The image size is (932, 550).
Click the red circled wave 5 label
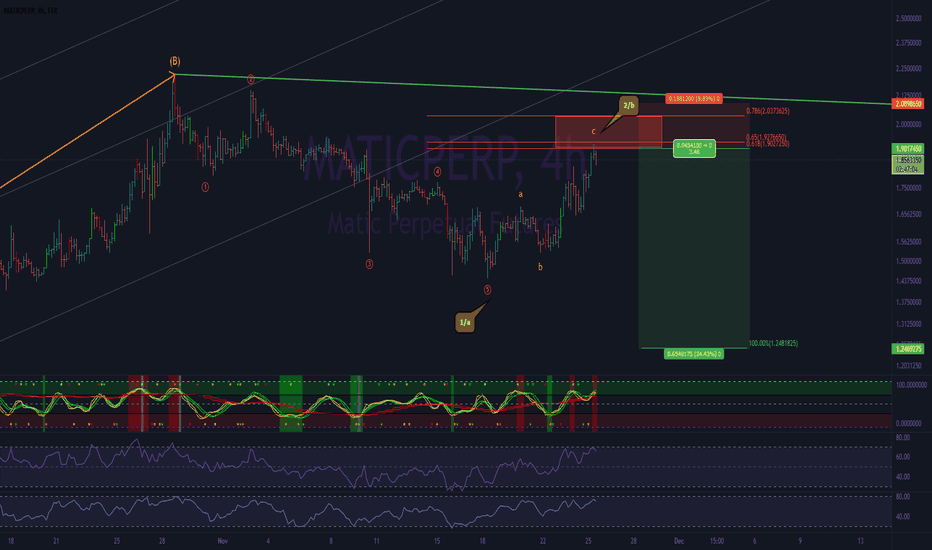[x=487, y=290]
